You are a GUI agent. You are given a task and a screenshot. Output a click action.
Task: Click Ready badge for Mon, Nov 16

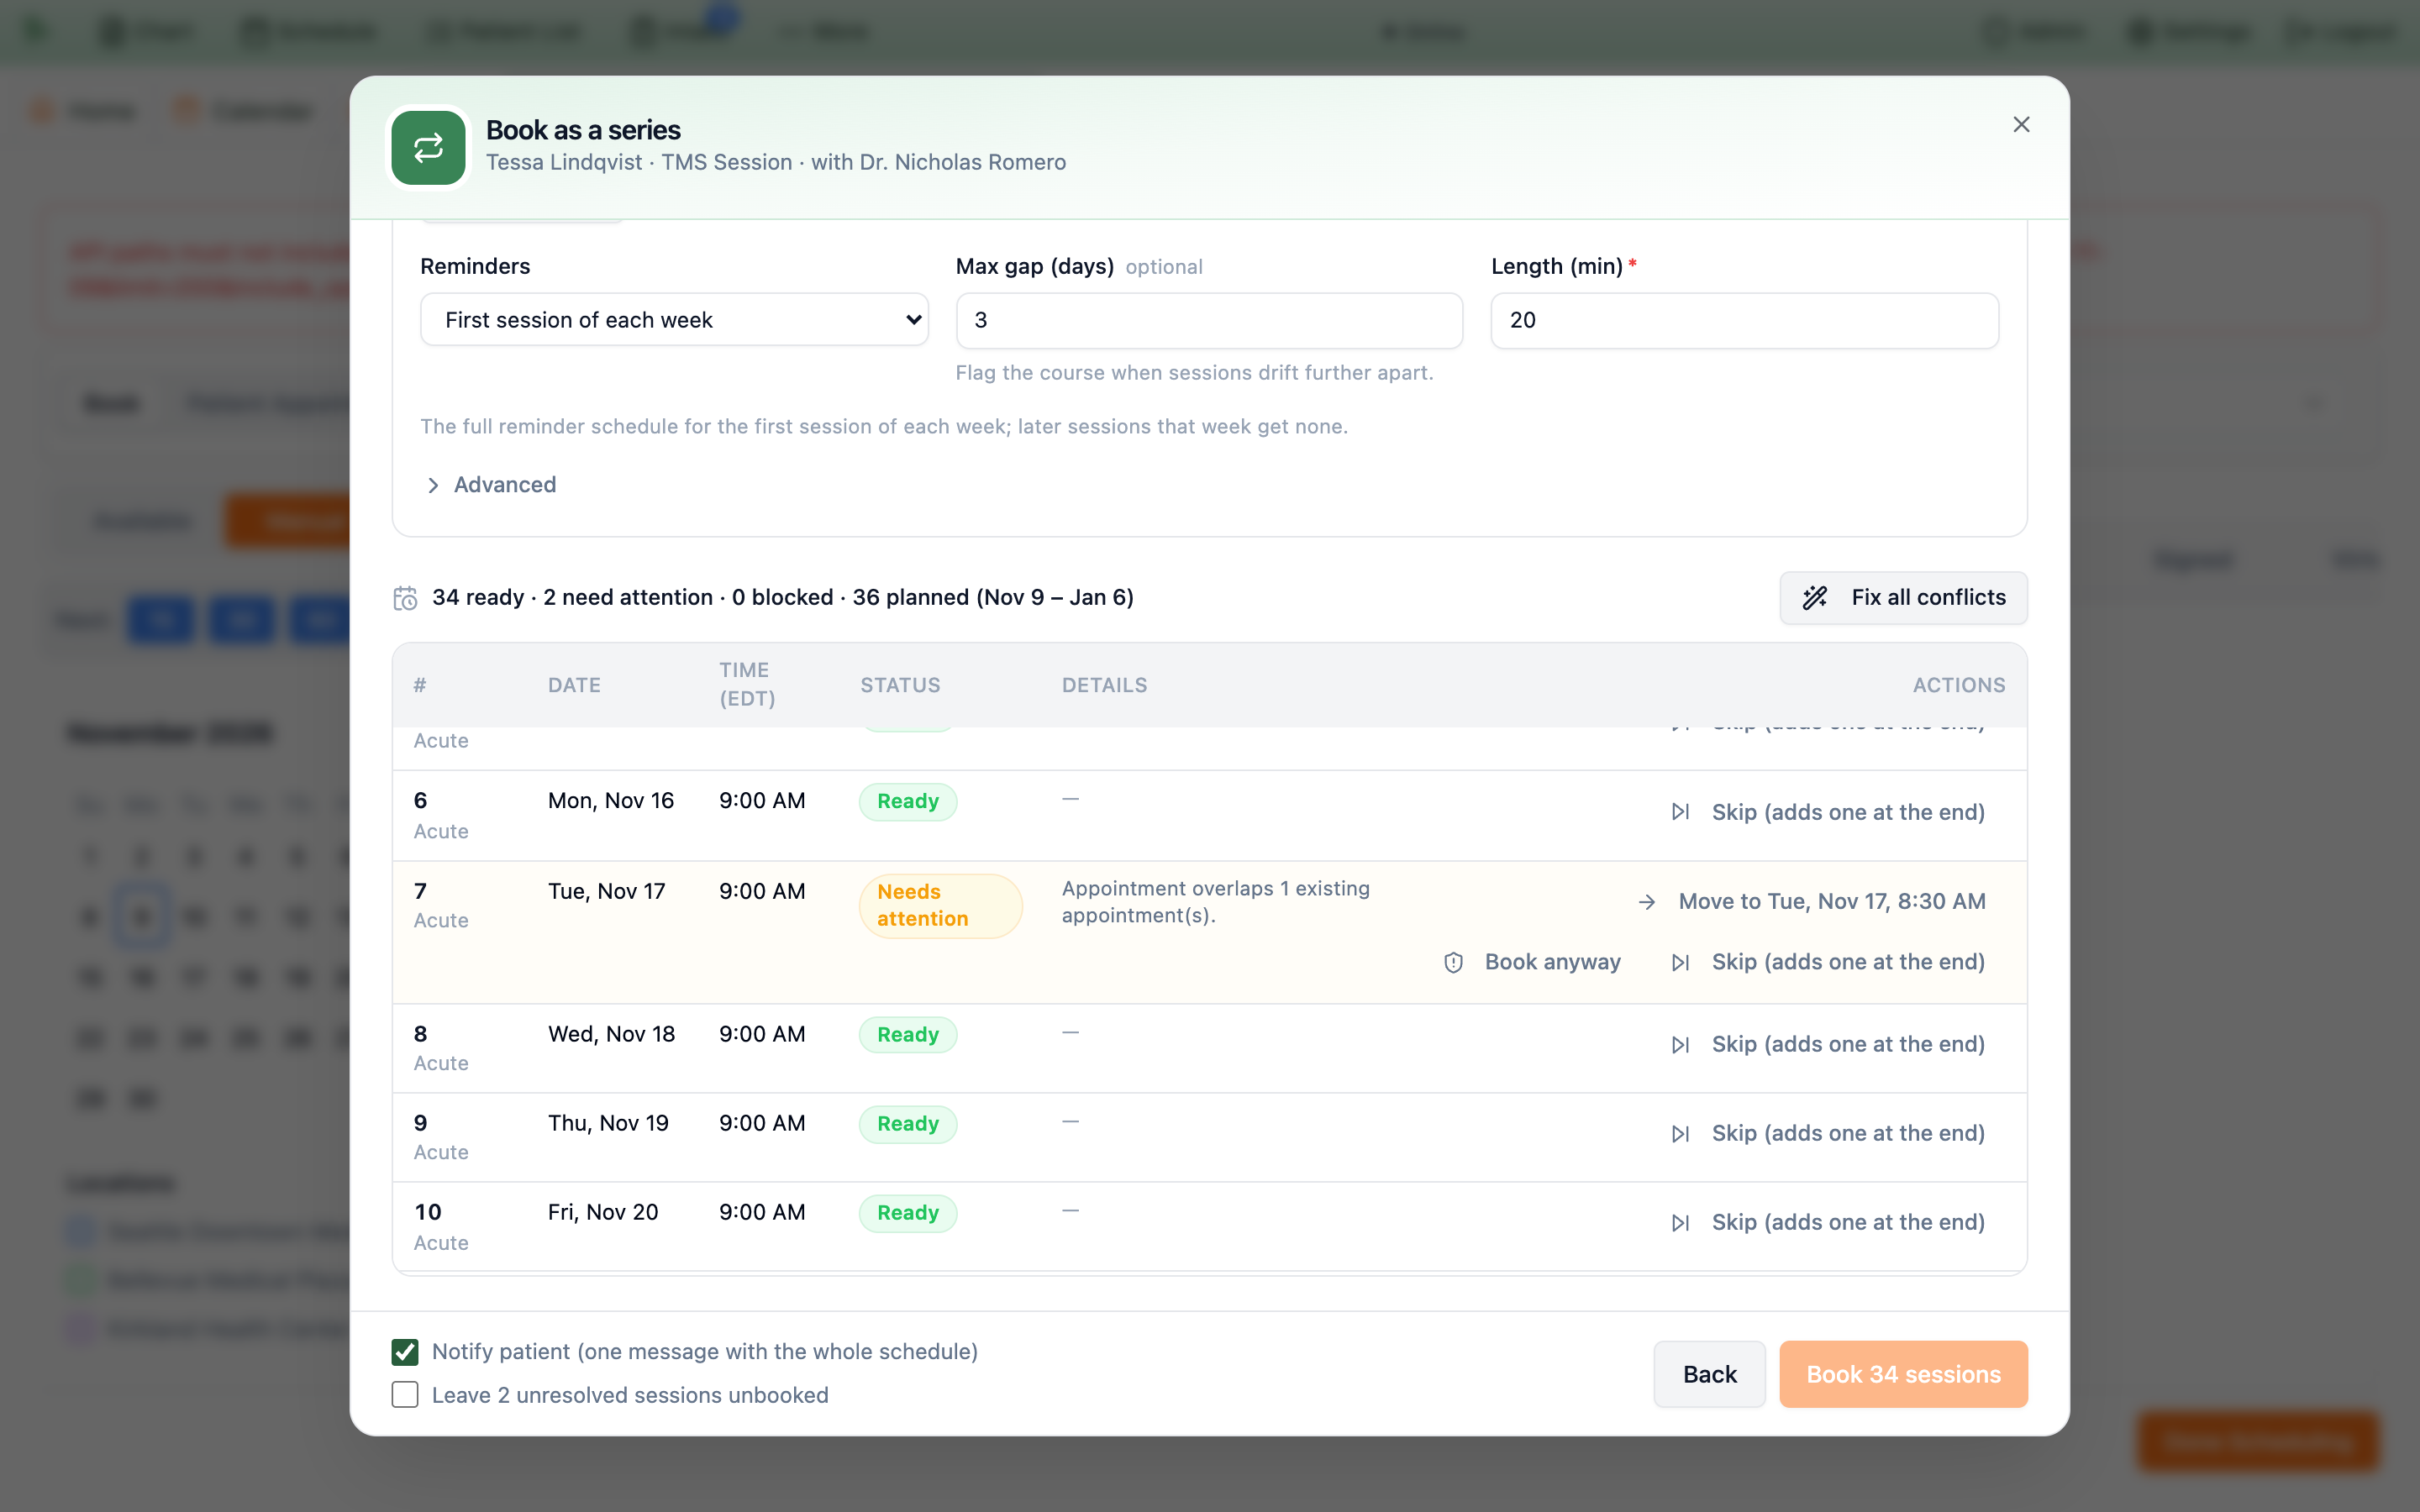click(x=908, y=802)
